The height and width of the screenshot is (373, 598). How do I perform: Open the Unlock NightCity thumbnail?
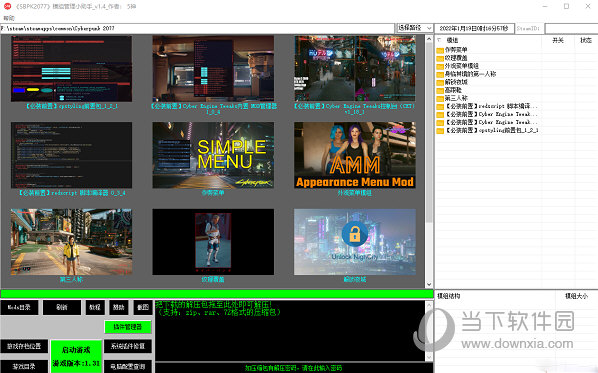[x=355, y=242]
